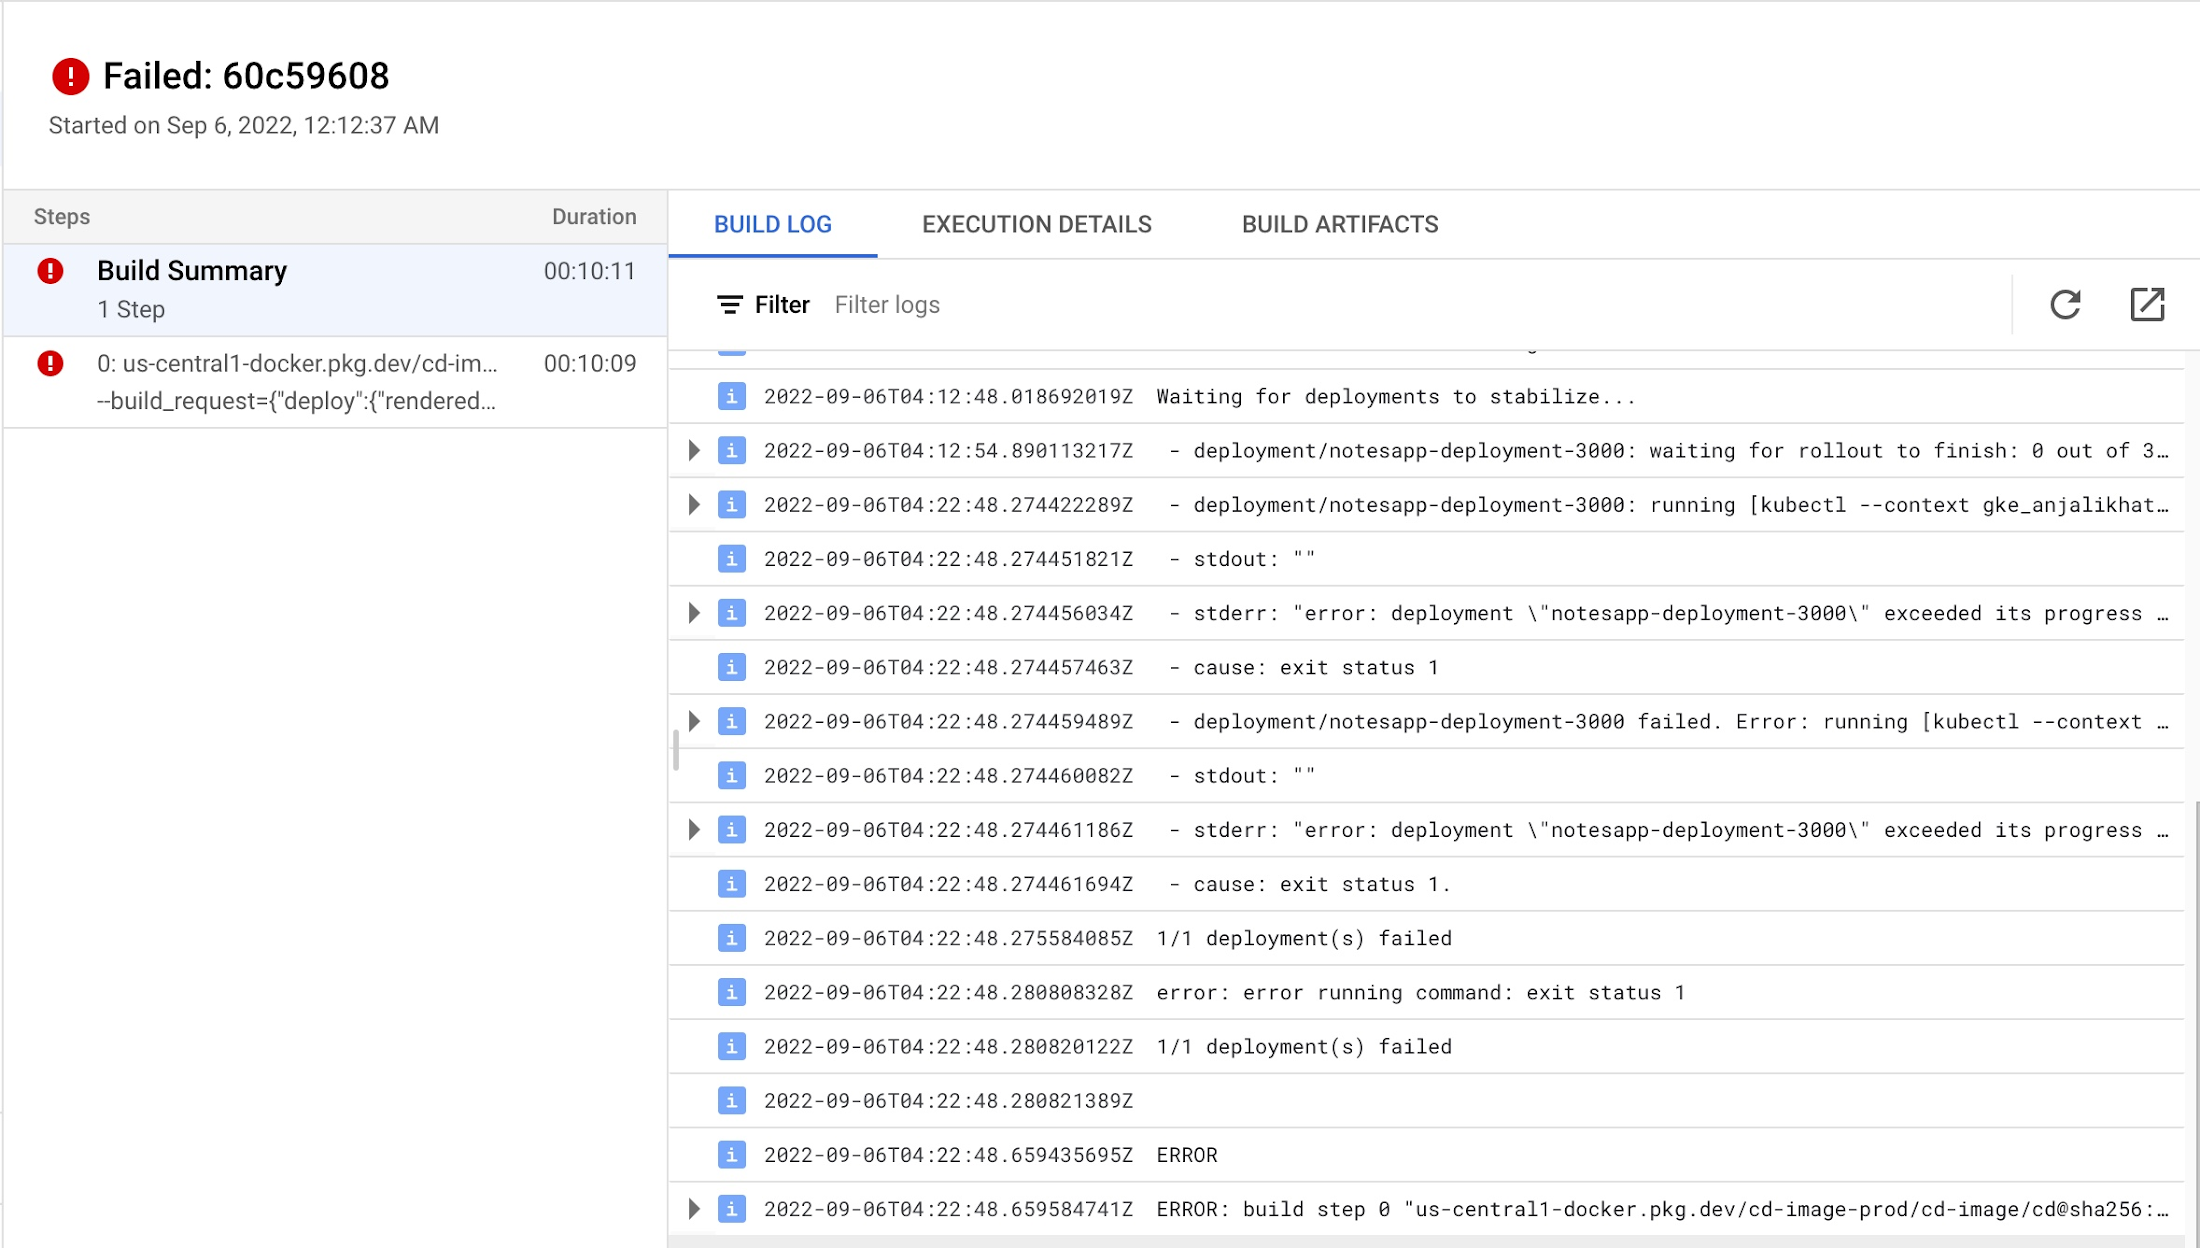Click the red failed icon beside build title
The width and height of the screenshot is (2200, 1248).
pos(70,76)
